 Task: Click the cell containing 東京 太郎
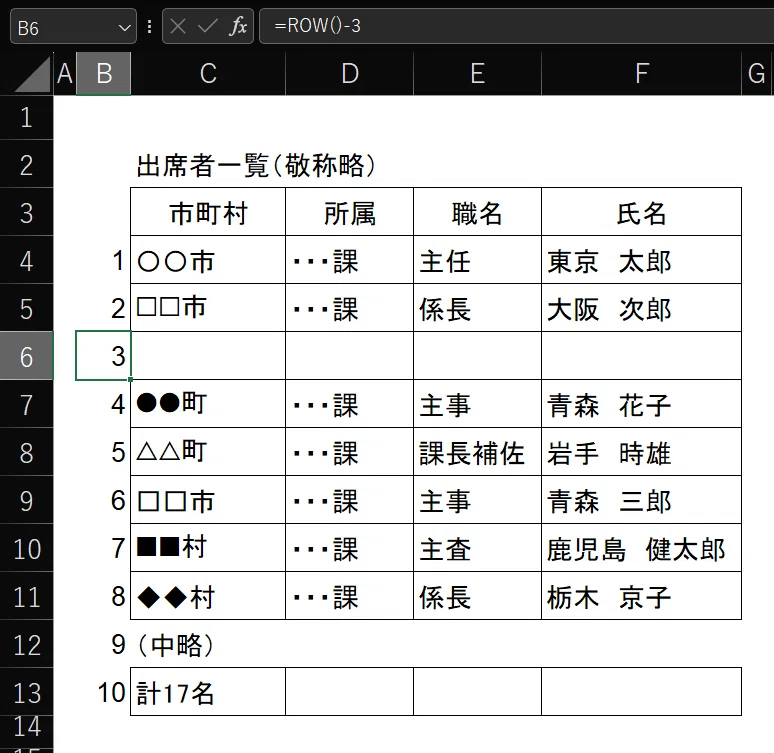click(x=642, y=261)
